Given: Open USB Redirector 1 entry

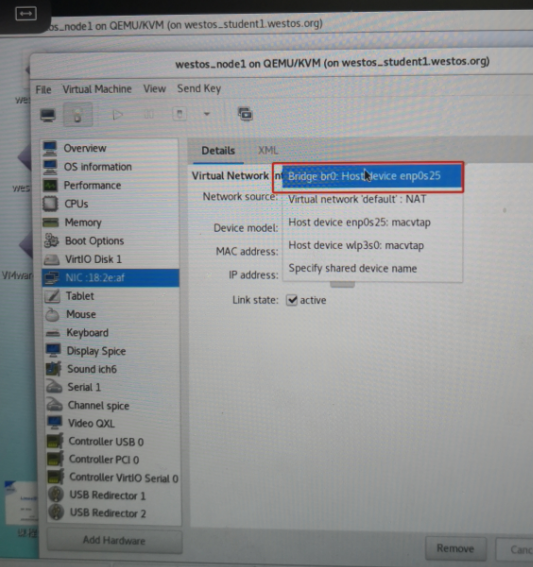Looking at the screenshot, I should (114, 495).
